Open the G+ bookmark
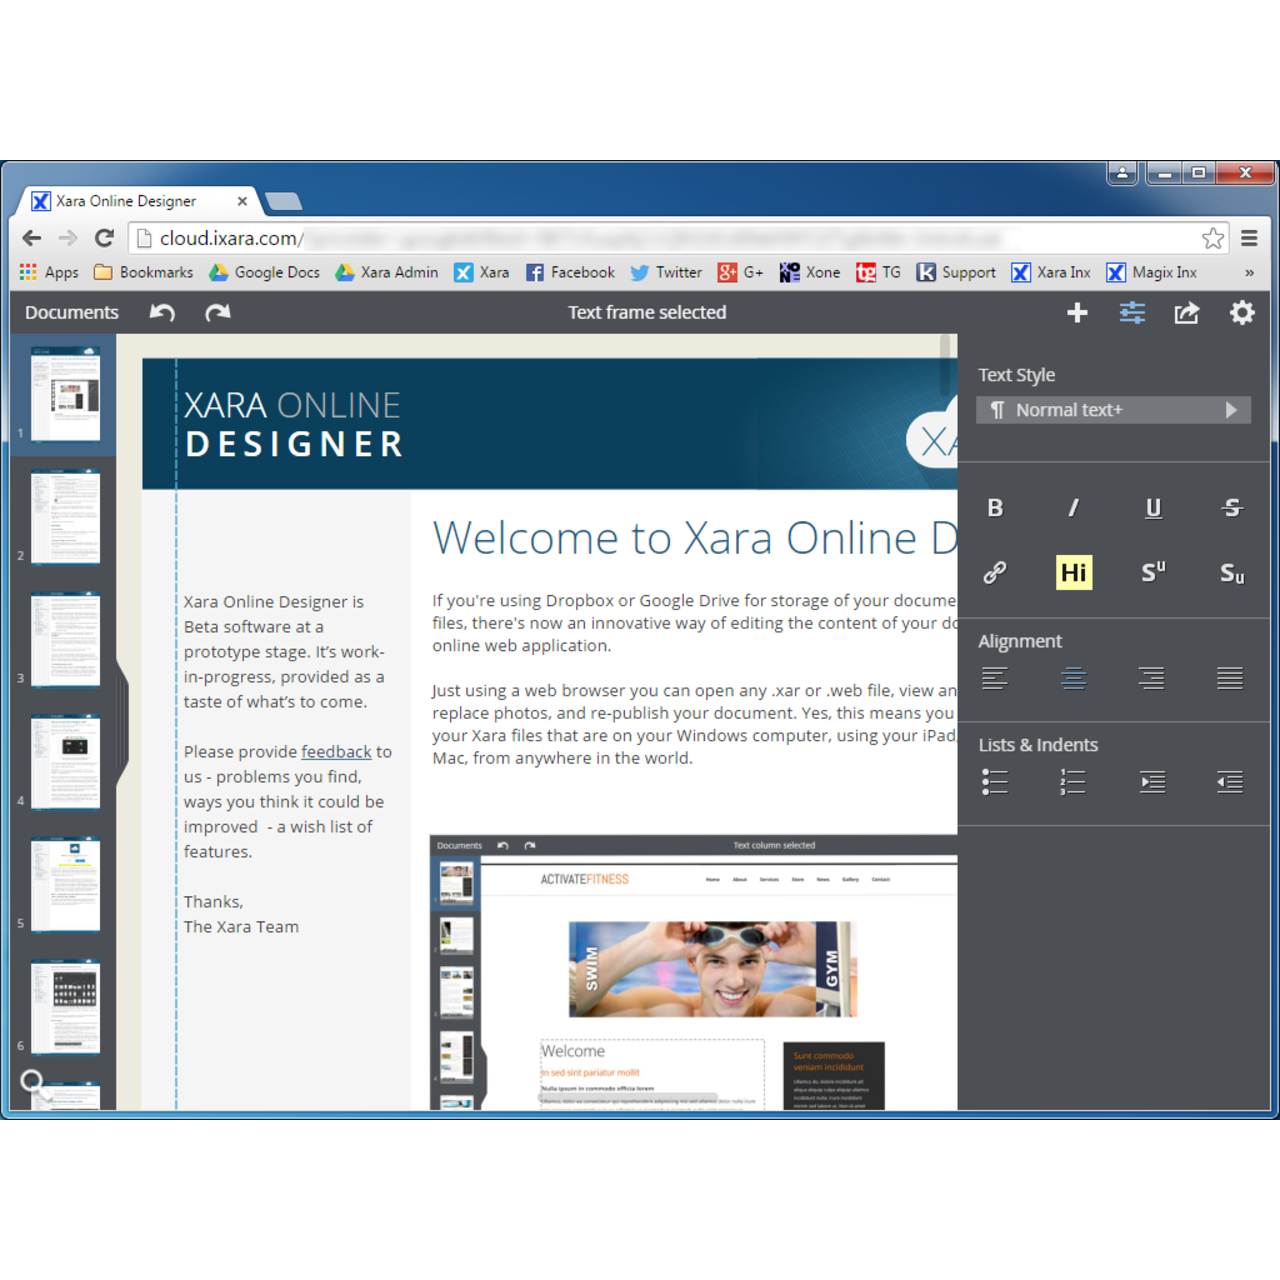This screenshot has width=1280, height=1280. [741, 272]
